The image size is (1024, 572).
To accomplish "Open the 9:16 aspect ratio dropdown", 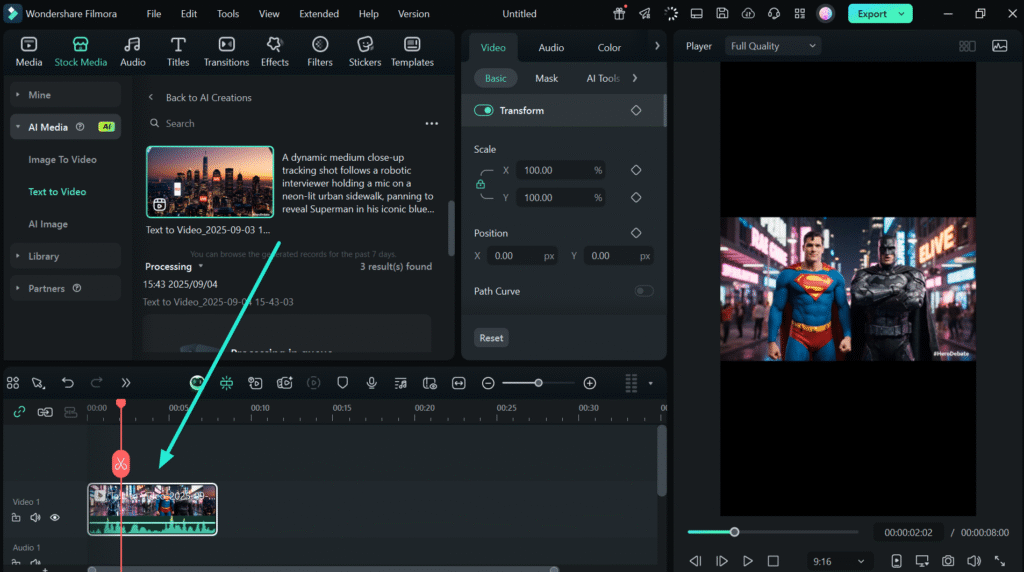I will pos(839,561).
